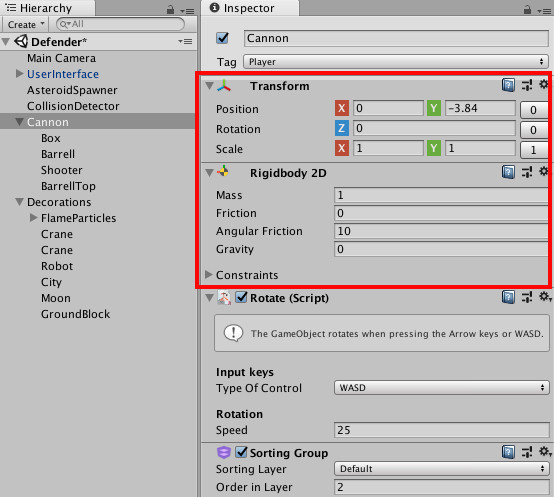Screen dimensions: 554x497
Task: Collapse the Cannon tree arrow
Action: click(x=19, y=122)
